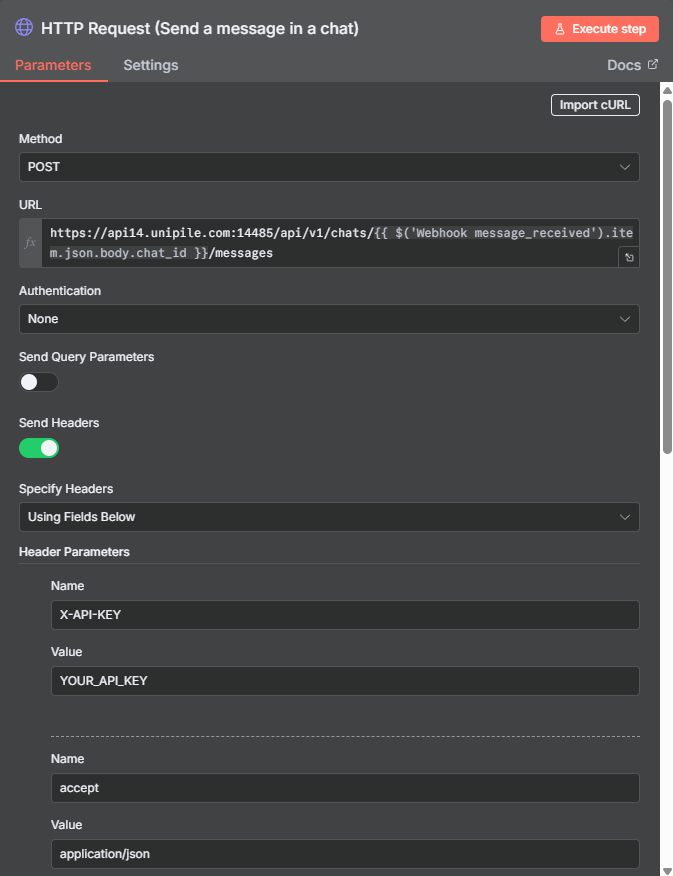Open the Docs external link icon
The image size is (673, 876).
[x=652, y=64]
